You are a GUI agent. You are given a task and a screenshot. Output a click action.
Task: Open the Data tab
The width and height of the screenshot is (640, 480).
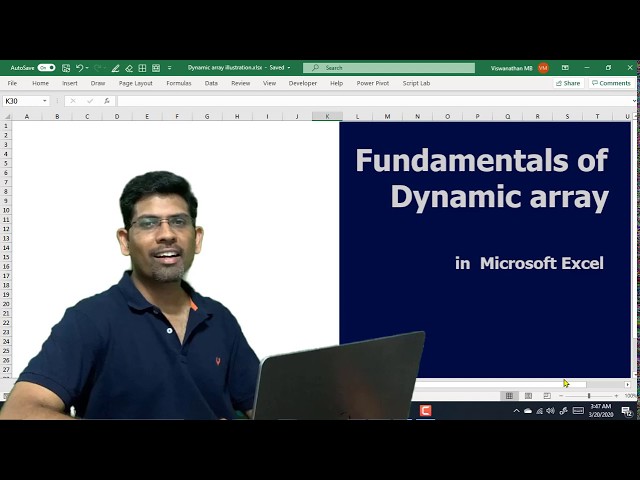click(x=211, y=83)
